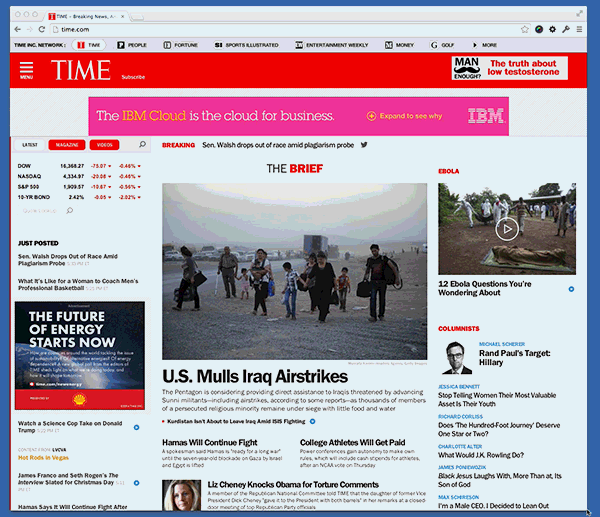Click JAMES PONIEWOZIK author name
600x517 pixels.
point(462,467)
